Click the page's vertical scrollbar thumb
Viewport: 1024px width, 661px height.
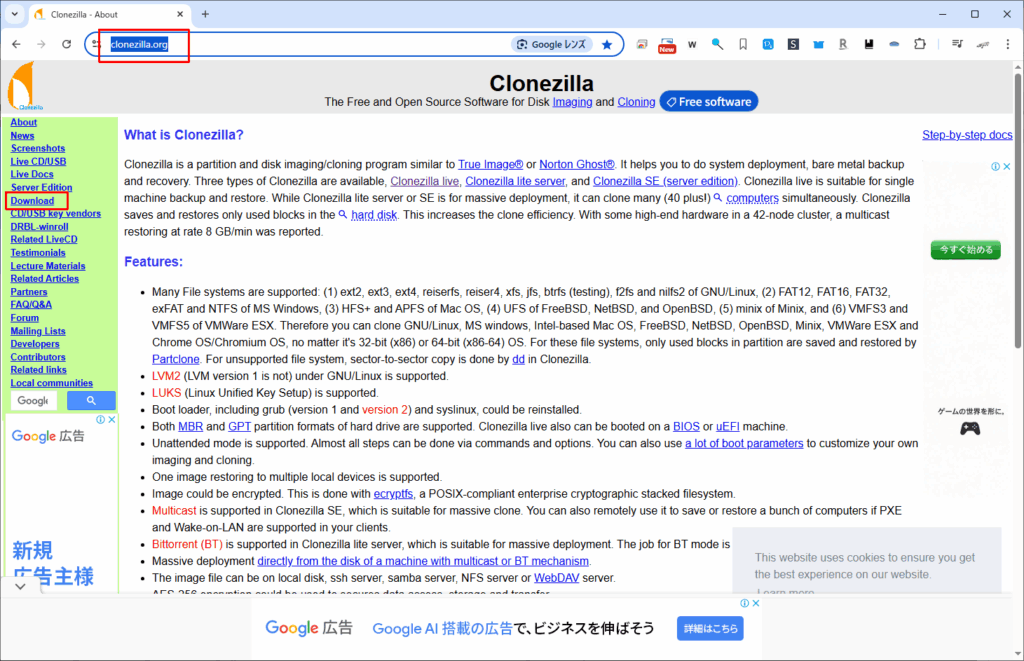tap(1017, 209)
